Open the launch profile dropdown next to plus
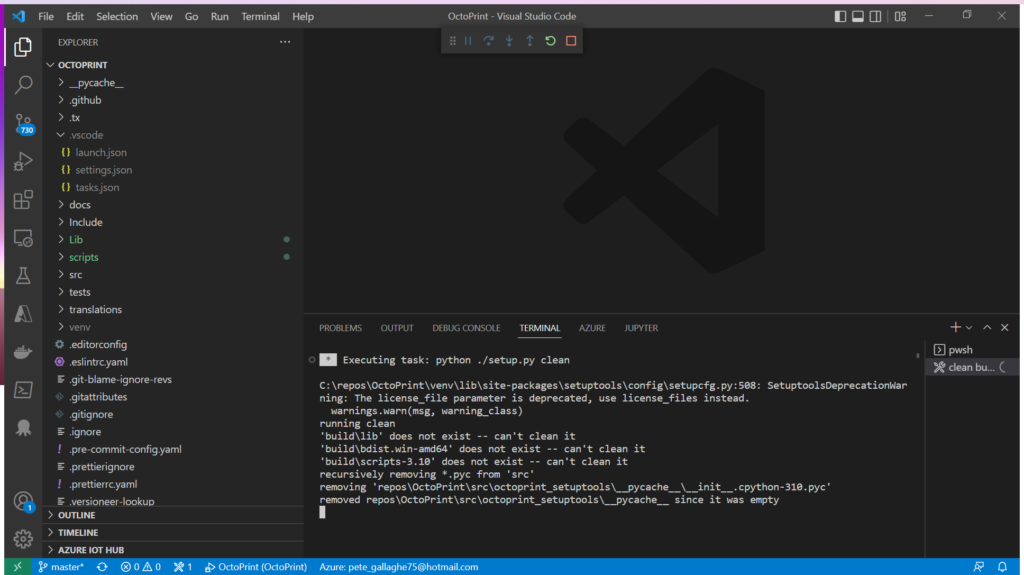1024x575 pixels. [x=969, y=328]
